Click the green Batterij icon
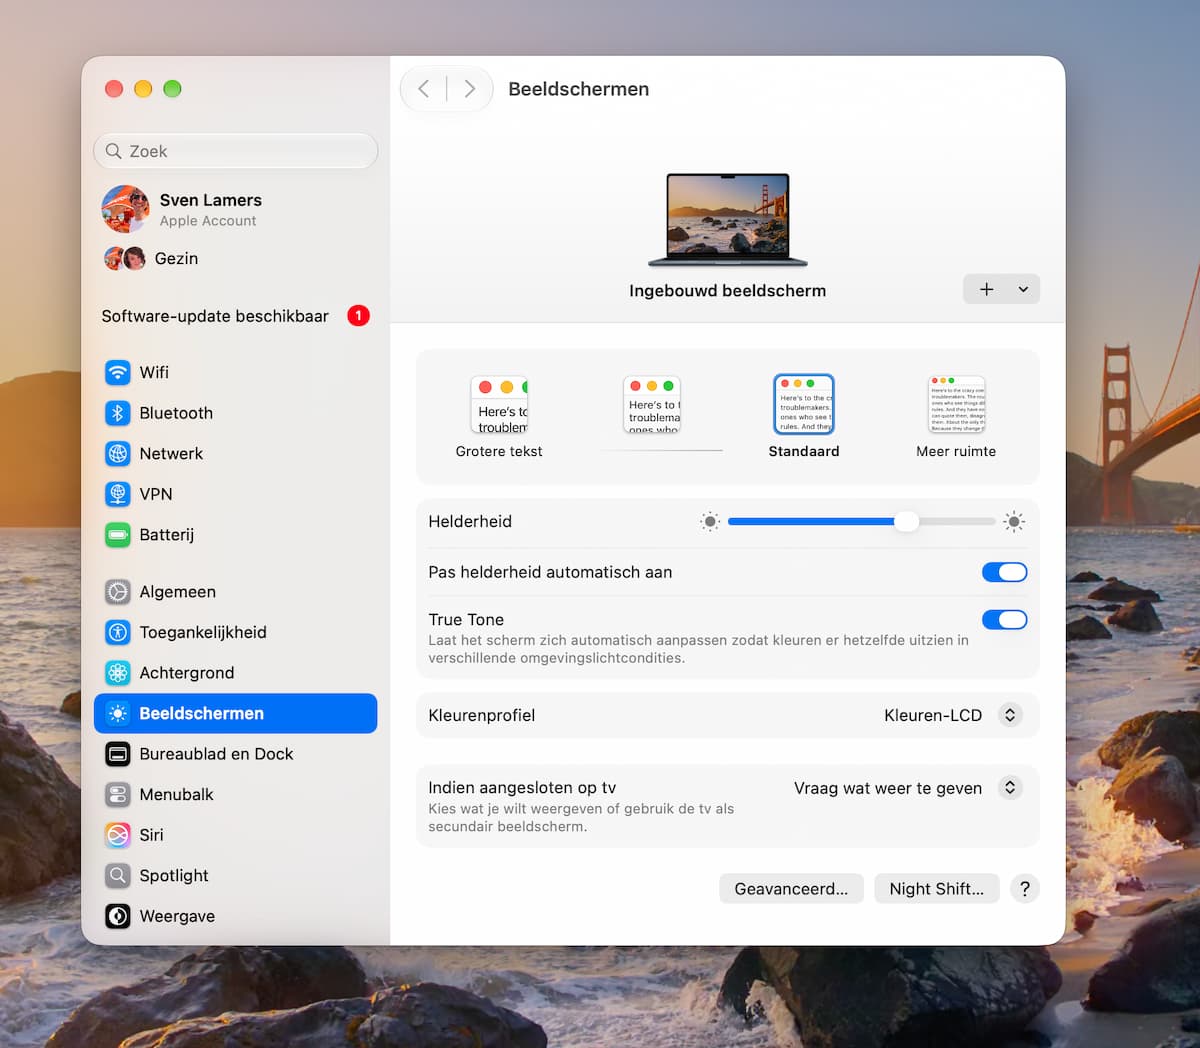The image size is (1200, 1048). tap(118, 535)
